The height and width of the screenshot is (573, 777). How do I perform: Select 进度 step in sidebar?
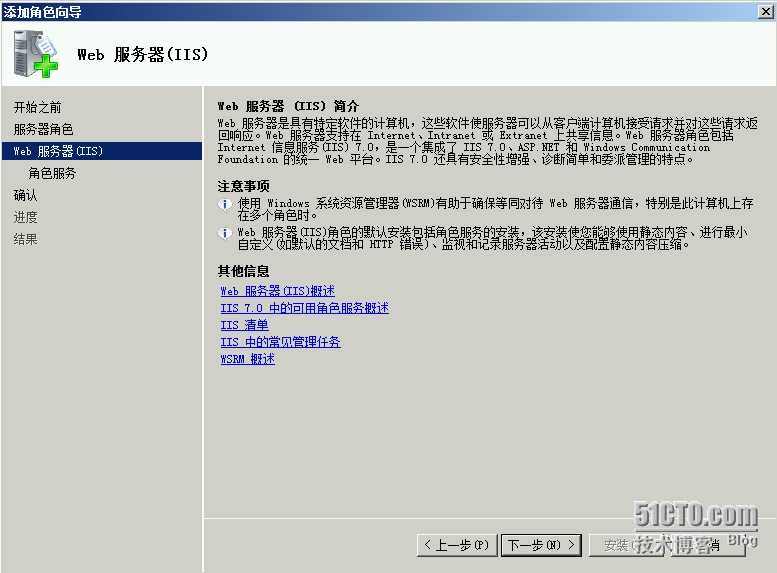click(26, 217)
